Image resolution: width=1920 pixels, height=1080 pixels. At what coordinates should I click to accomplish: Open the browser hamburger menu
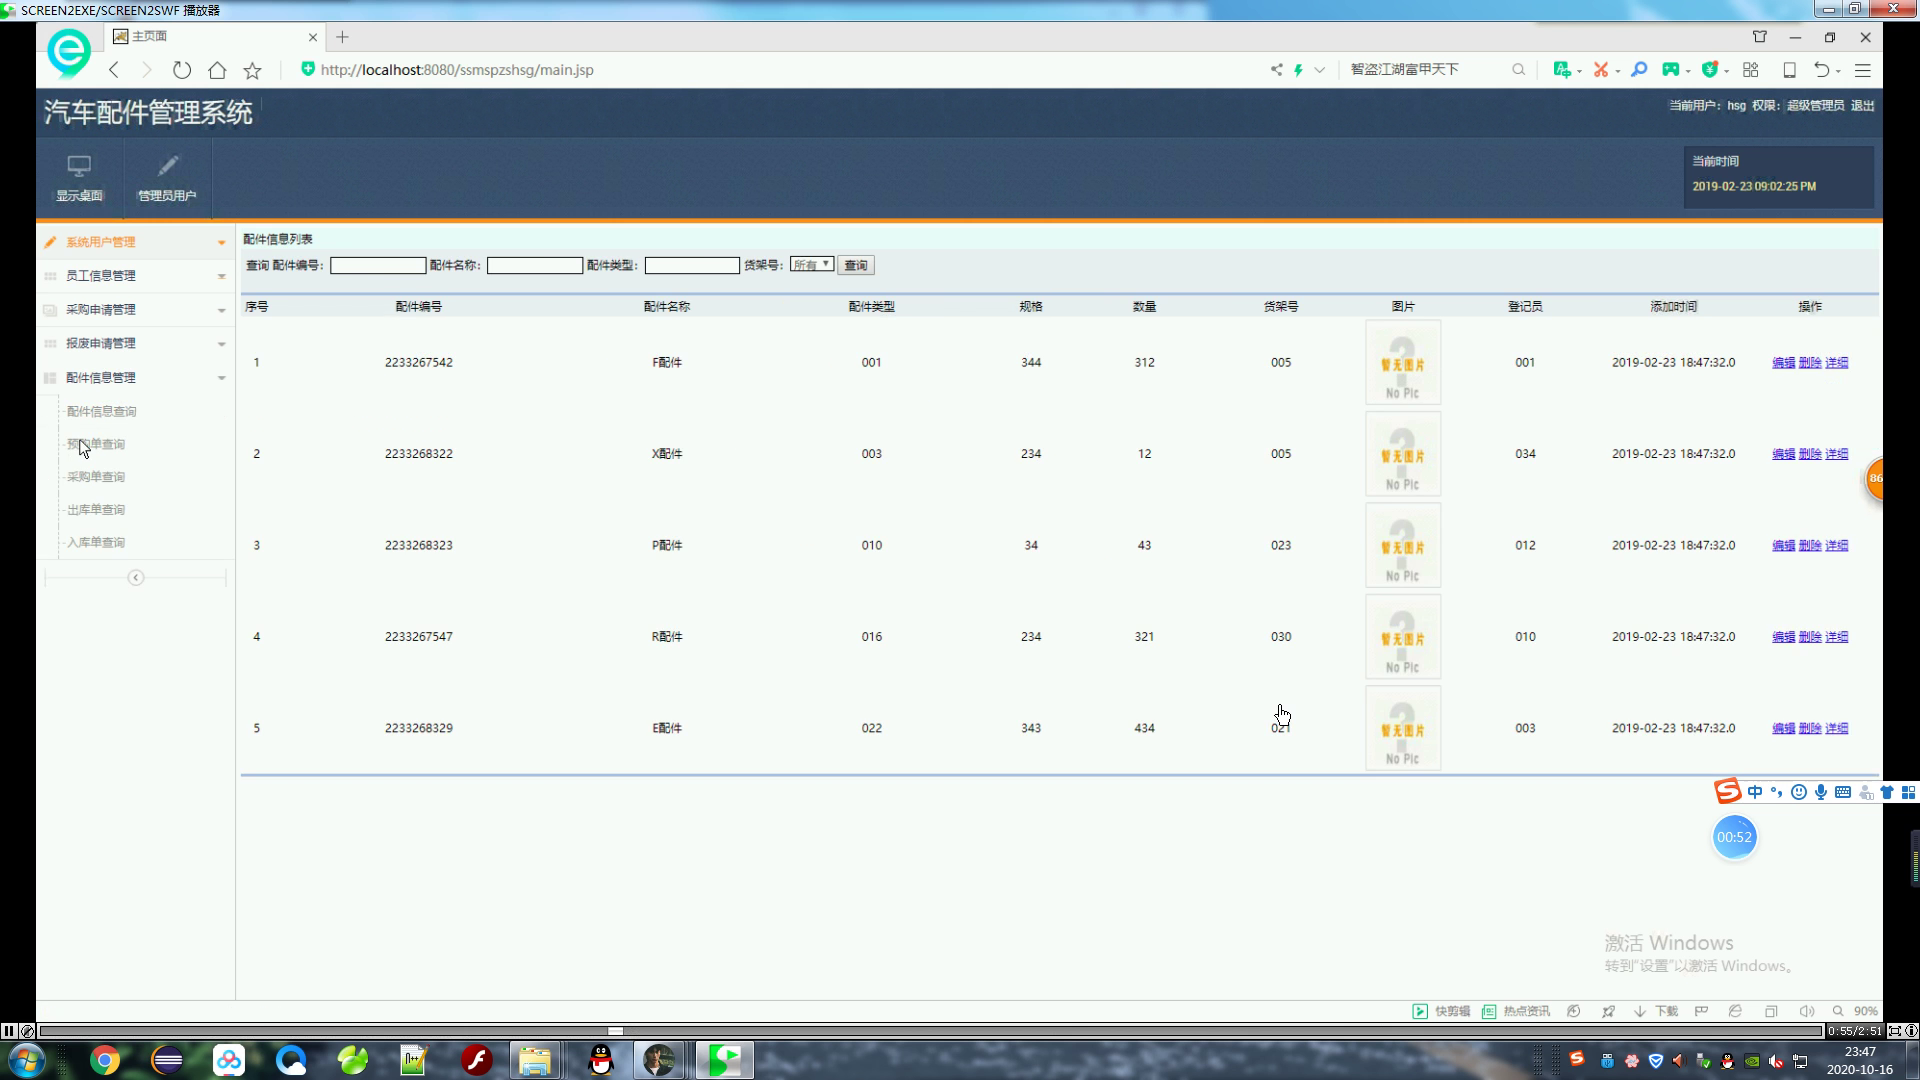(1863, 70)
